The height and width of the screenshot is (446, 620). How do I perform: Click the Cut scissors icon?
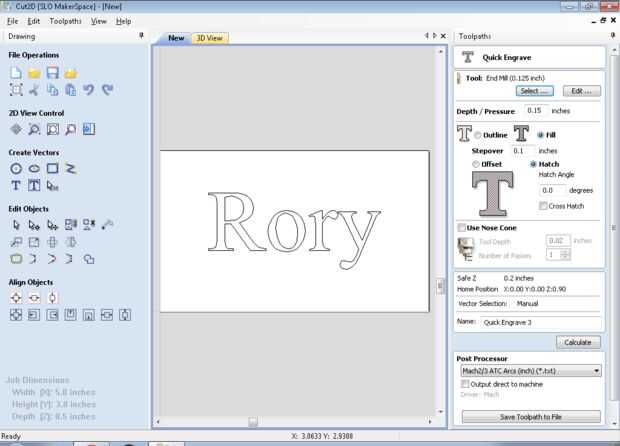click(34, 90)
